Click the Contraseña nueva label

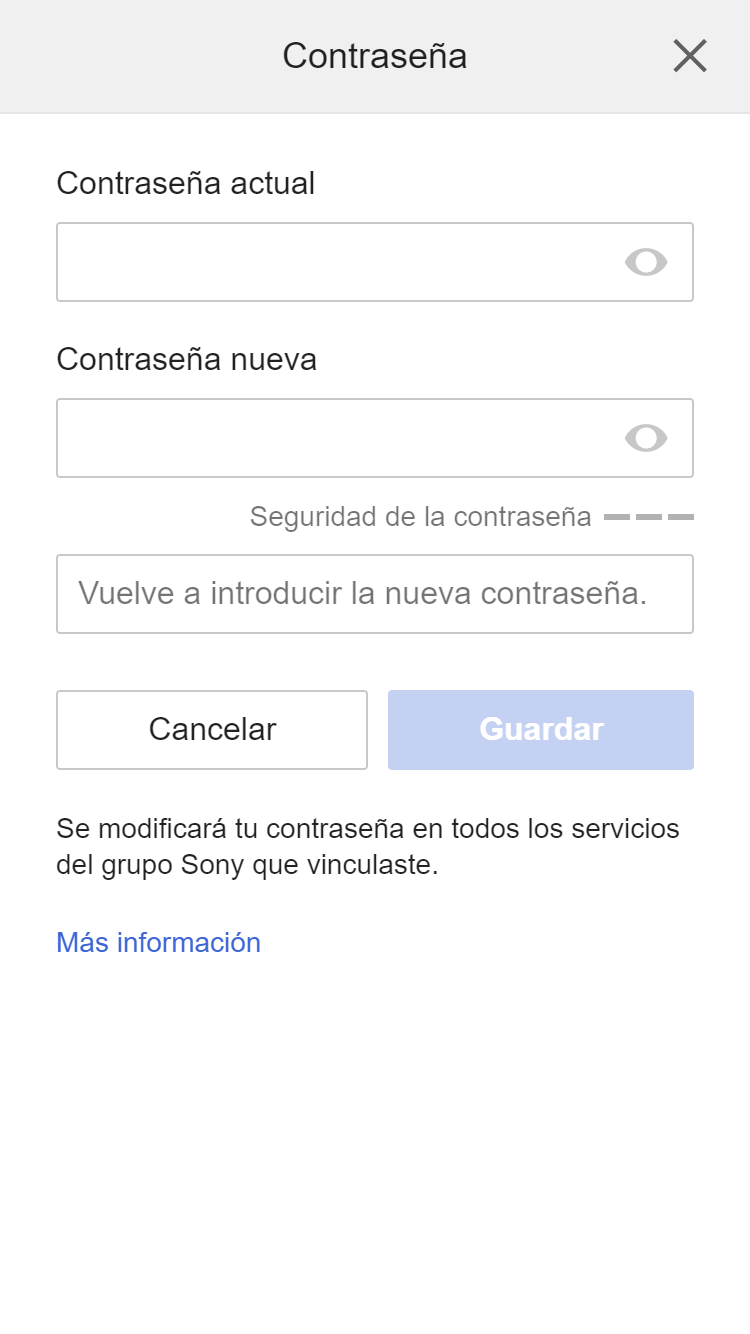click(x=186, y=360)
